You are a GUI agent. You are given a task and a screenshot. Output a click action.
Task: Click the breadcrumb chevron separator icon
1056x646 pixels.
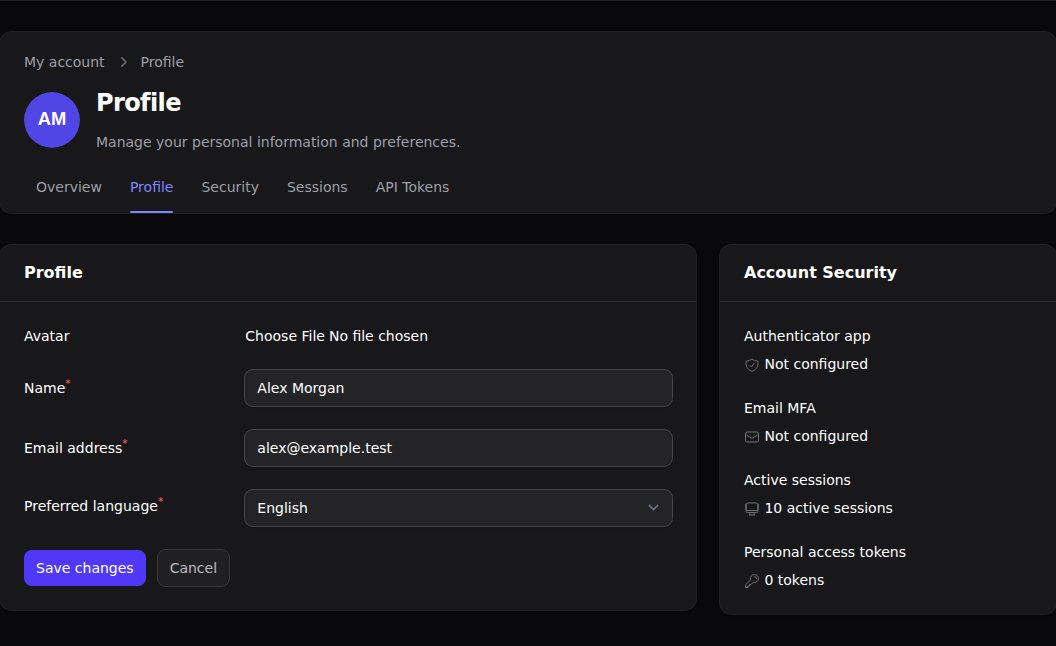coord(123,62)
